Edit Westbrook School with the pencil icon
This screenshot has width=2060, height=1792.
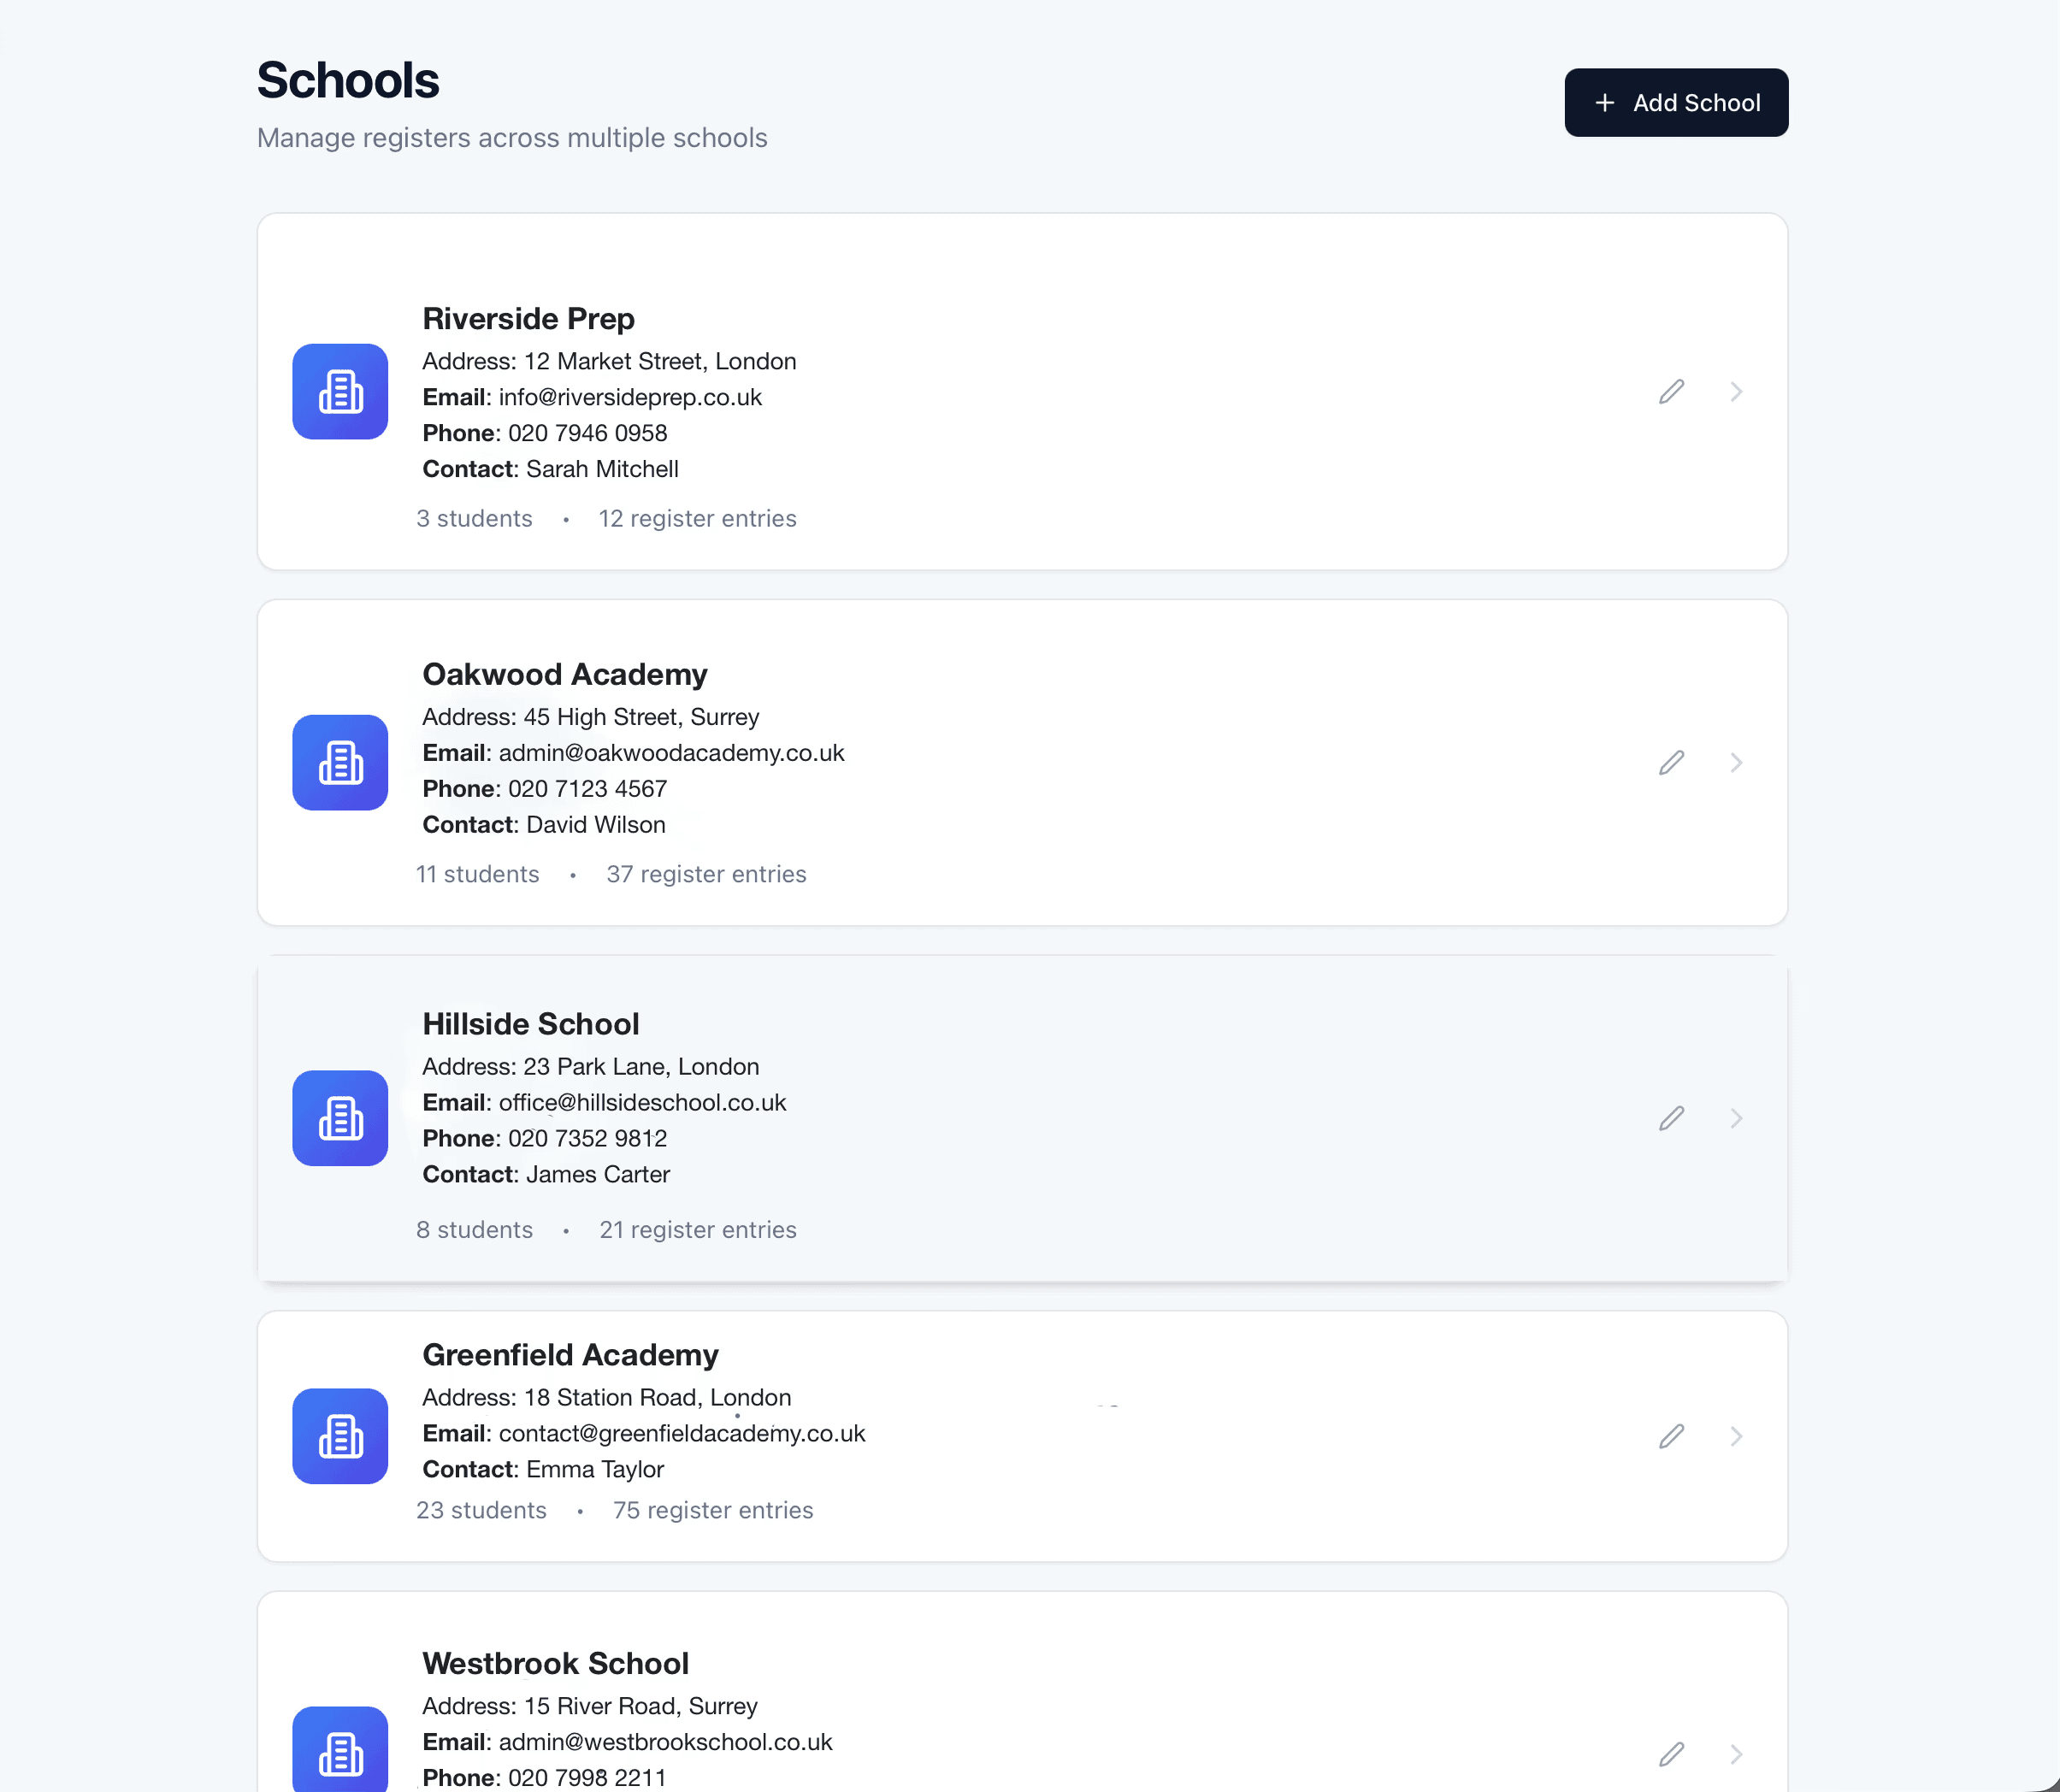pyautogui.click(x=1671, y=1755)
